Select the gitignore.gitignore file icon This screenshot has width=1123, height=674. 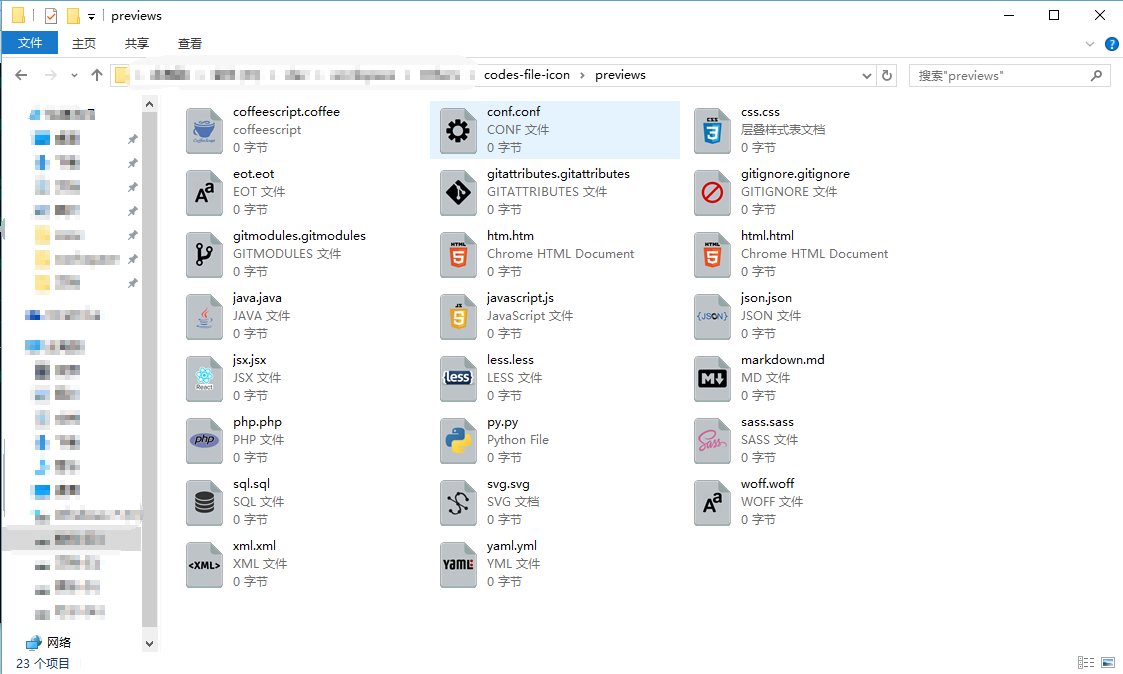tap(712, 193)
